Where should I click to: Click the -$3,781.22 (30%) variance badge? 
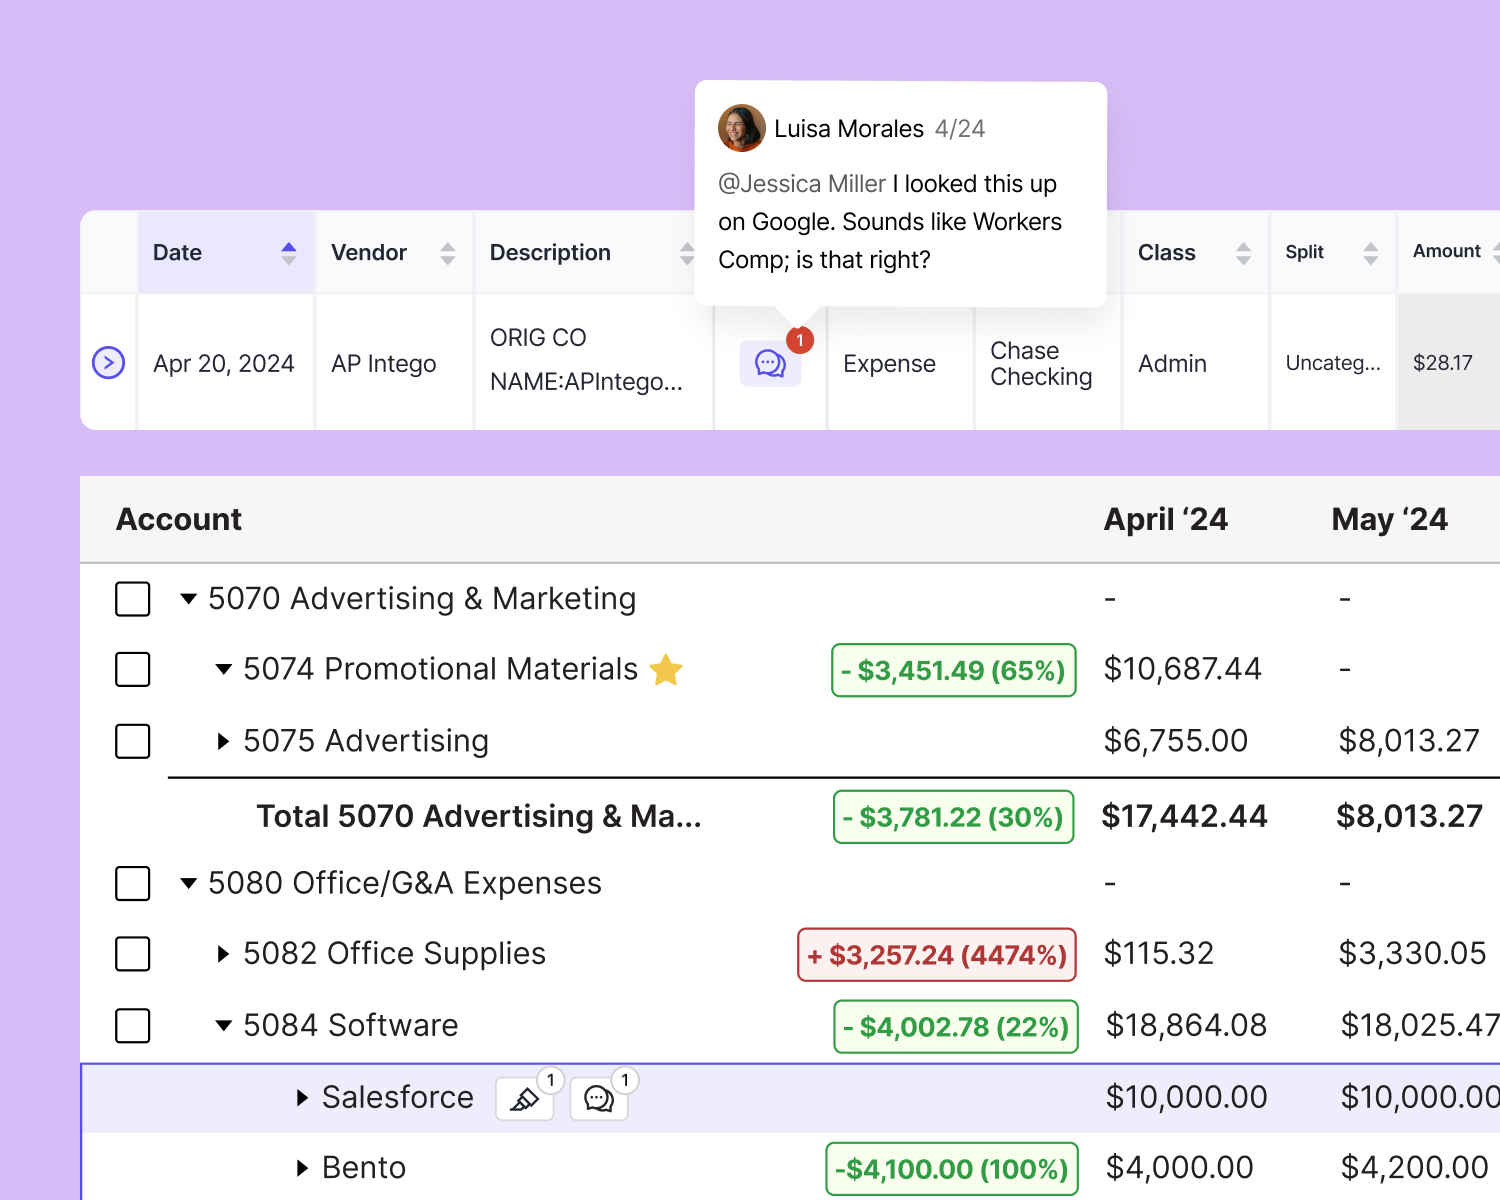tap(952, 816)
